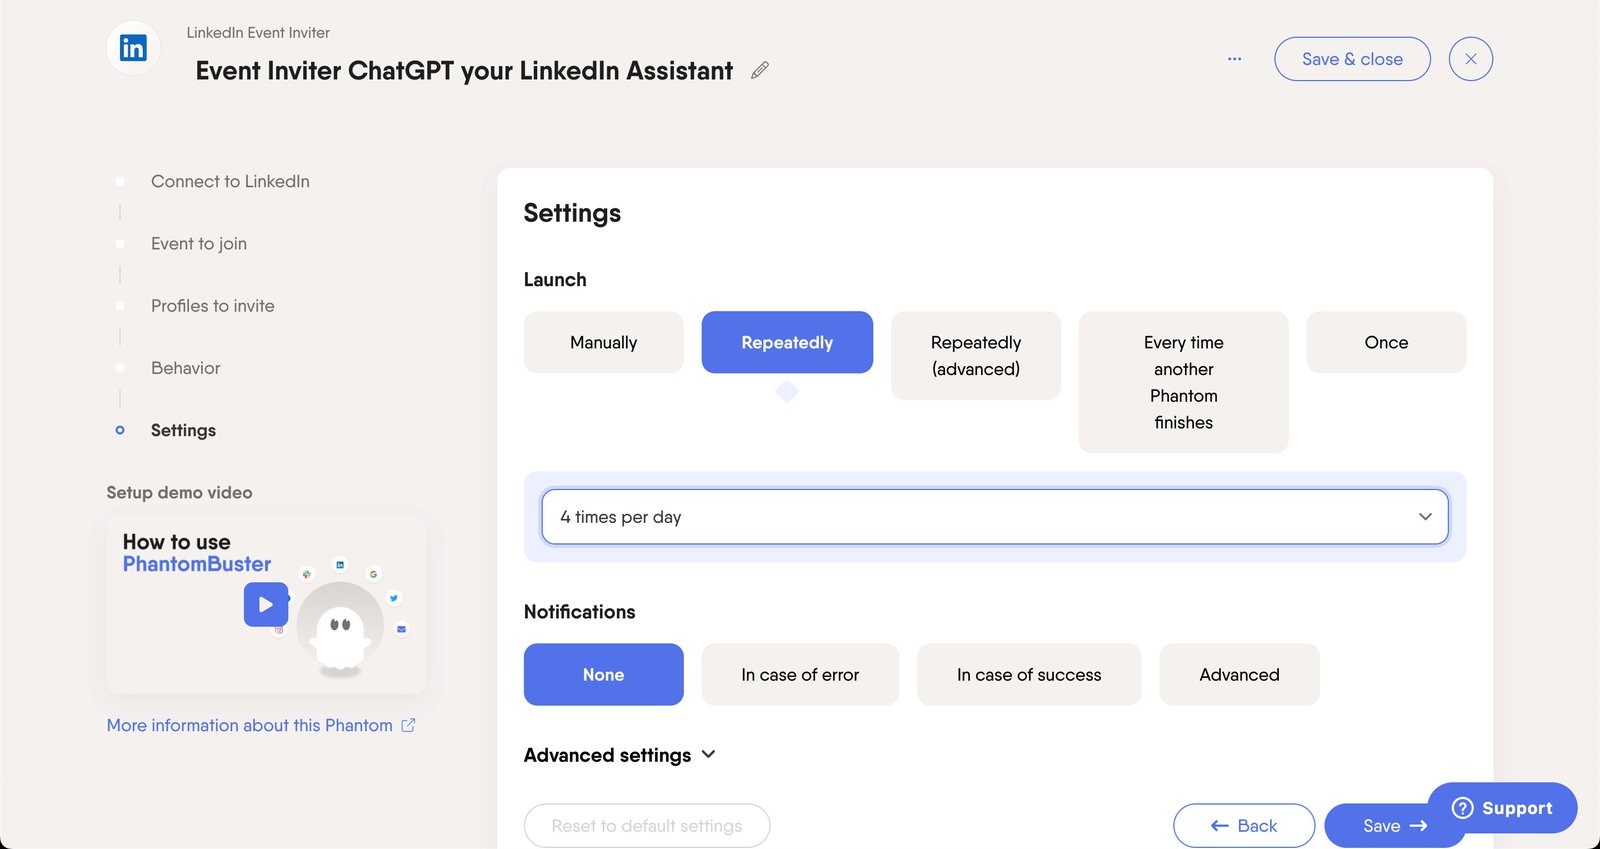Viewport: 1600px width, 849px height.
Task: Set notifications to None
Action: tap(604, 674)
